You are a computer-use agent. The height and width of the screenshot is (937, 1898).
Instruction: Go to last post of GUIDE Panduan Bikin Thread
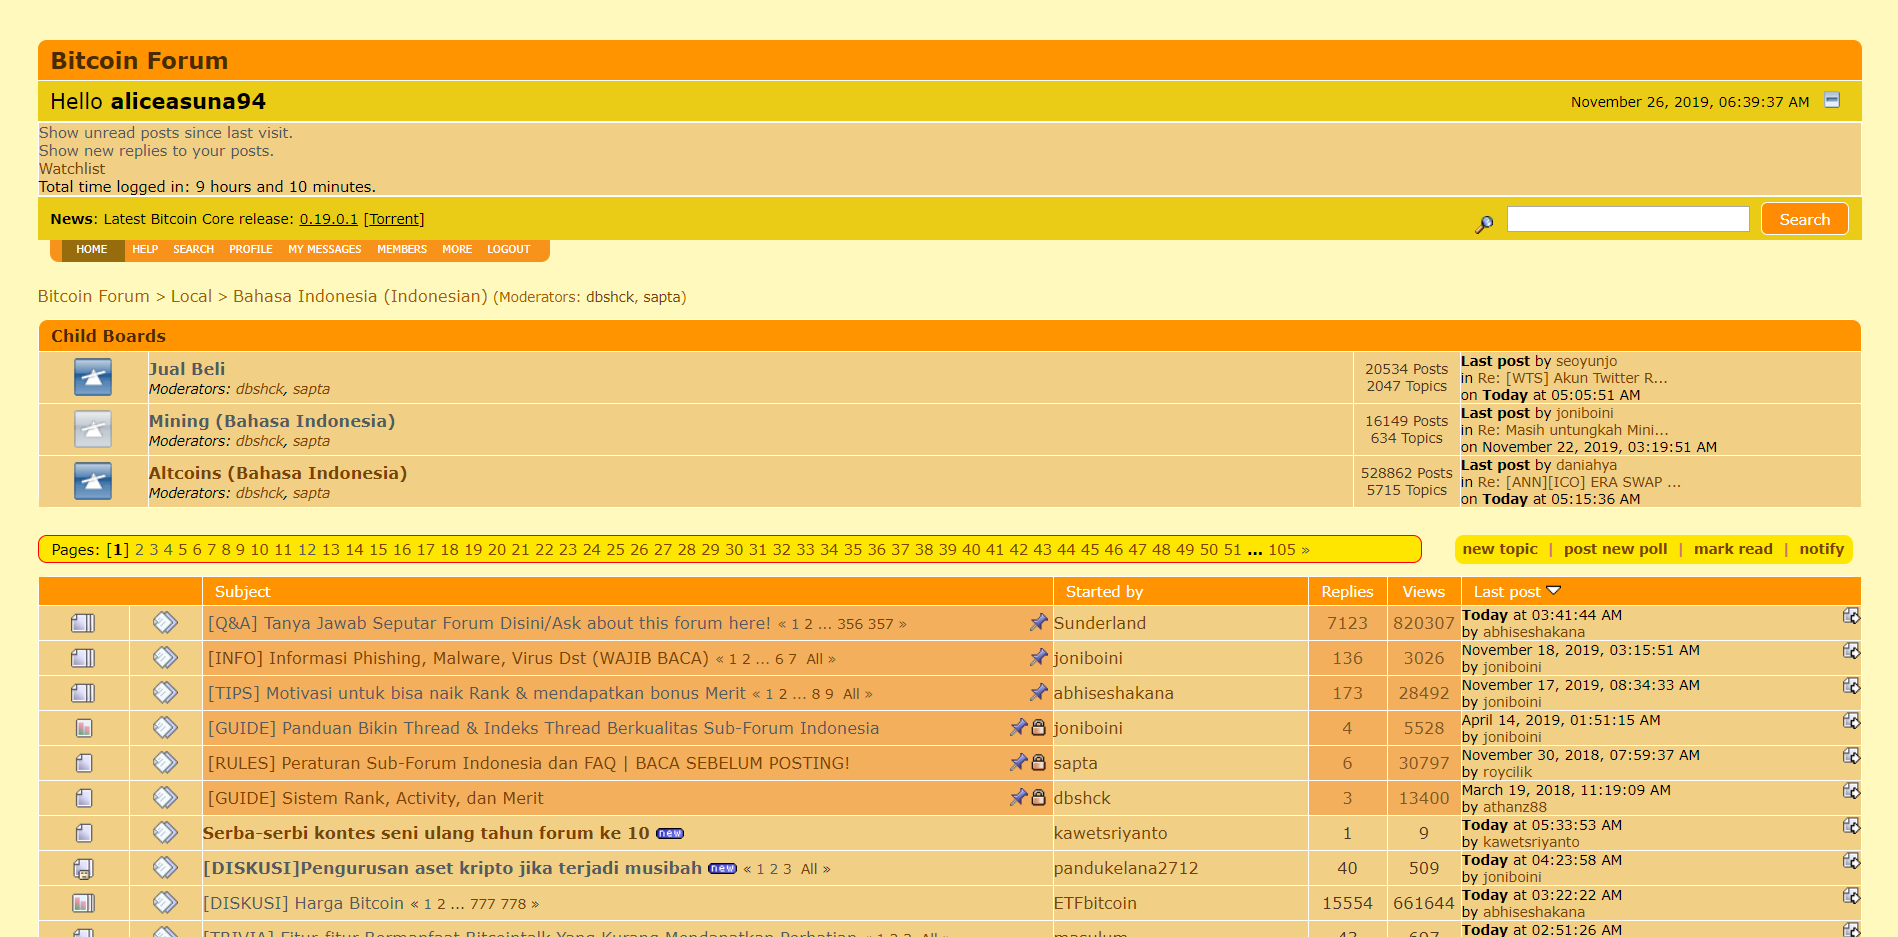pos(1851,721)
